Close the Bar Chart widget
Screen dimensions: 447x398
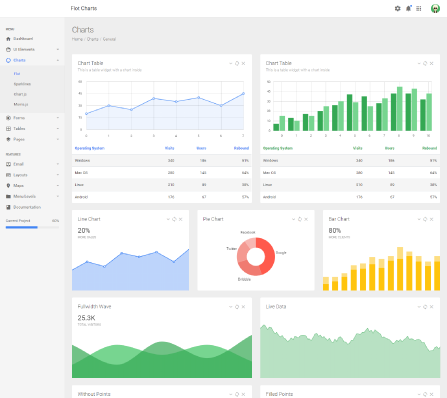431,219
